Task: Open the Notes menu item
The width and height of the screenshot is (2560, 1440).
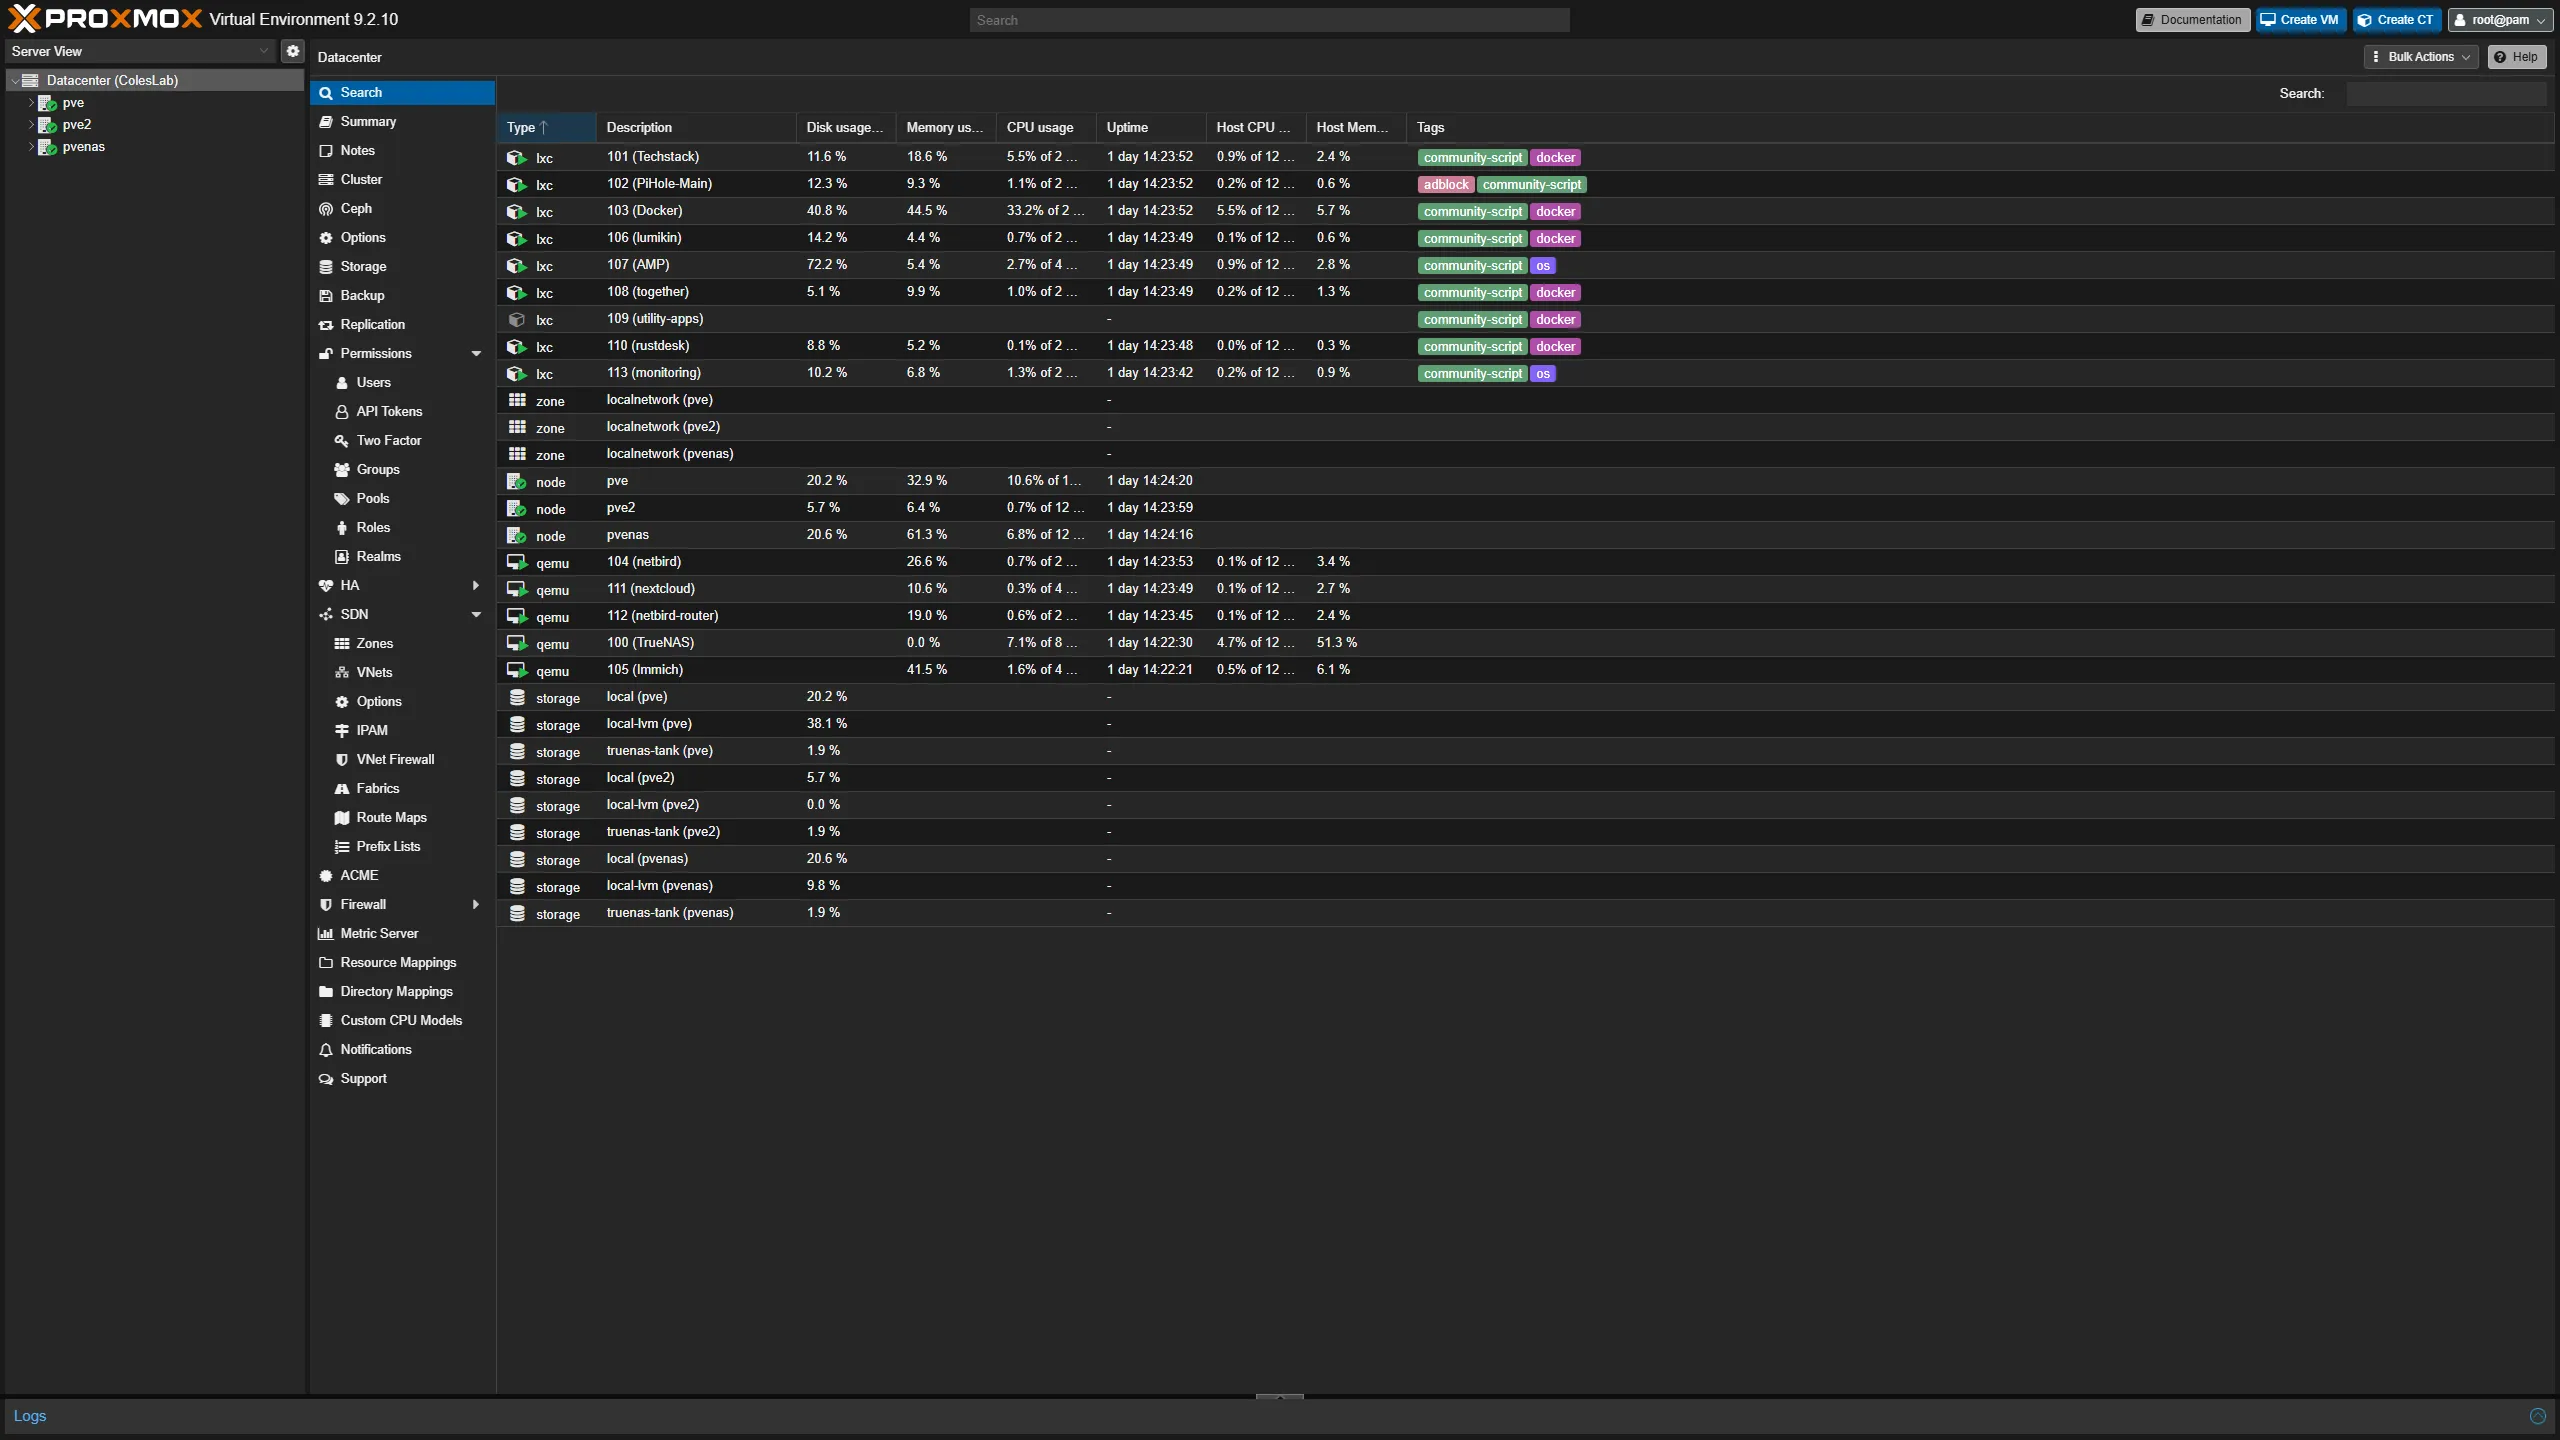Action: 402,151
